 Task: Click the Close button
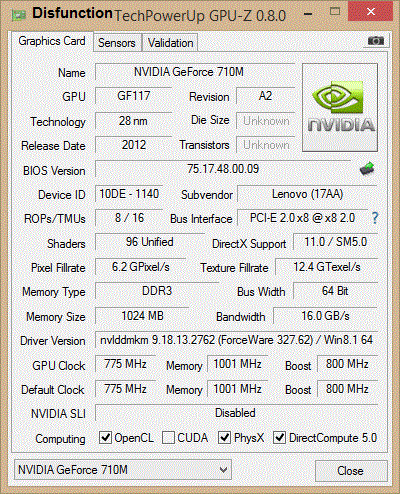(351, 471)
